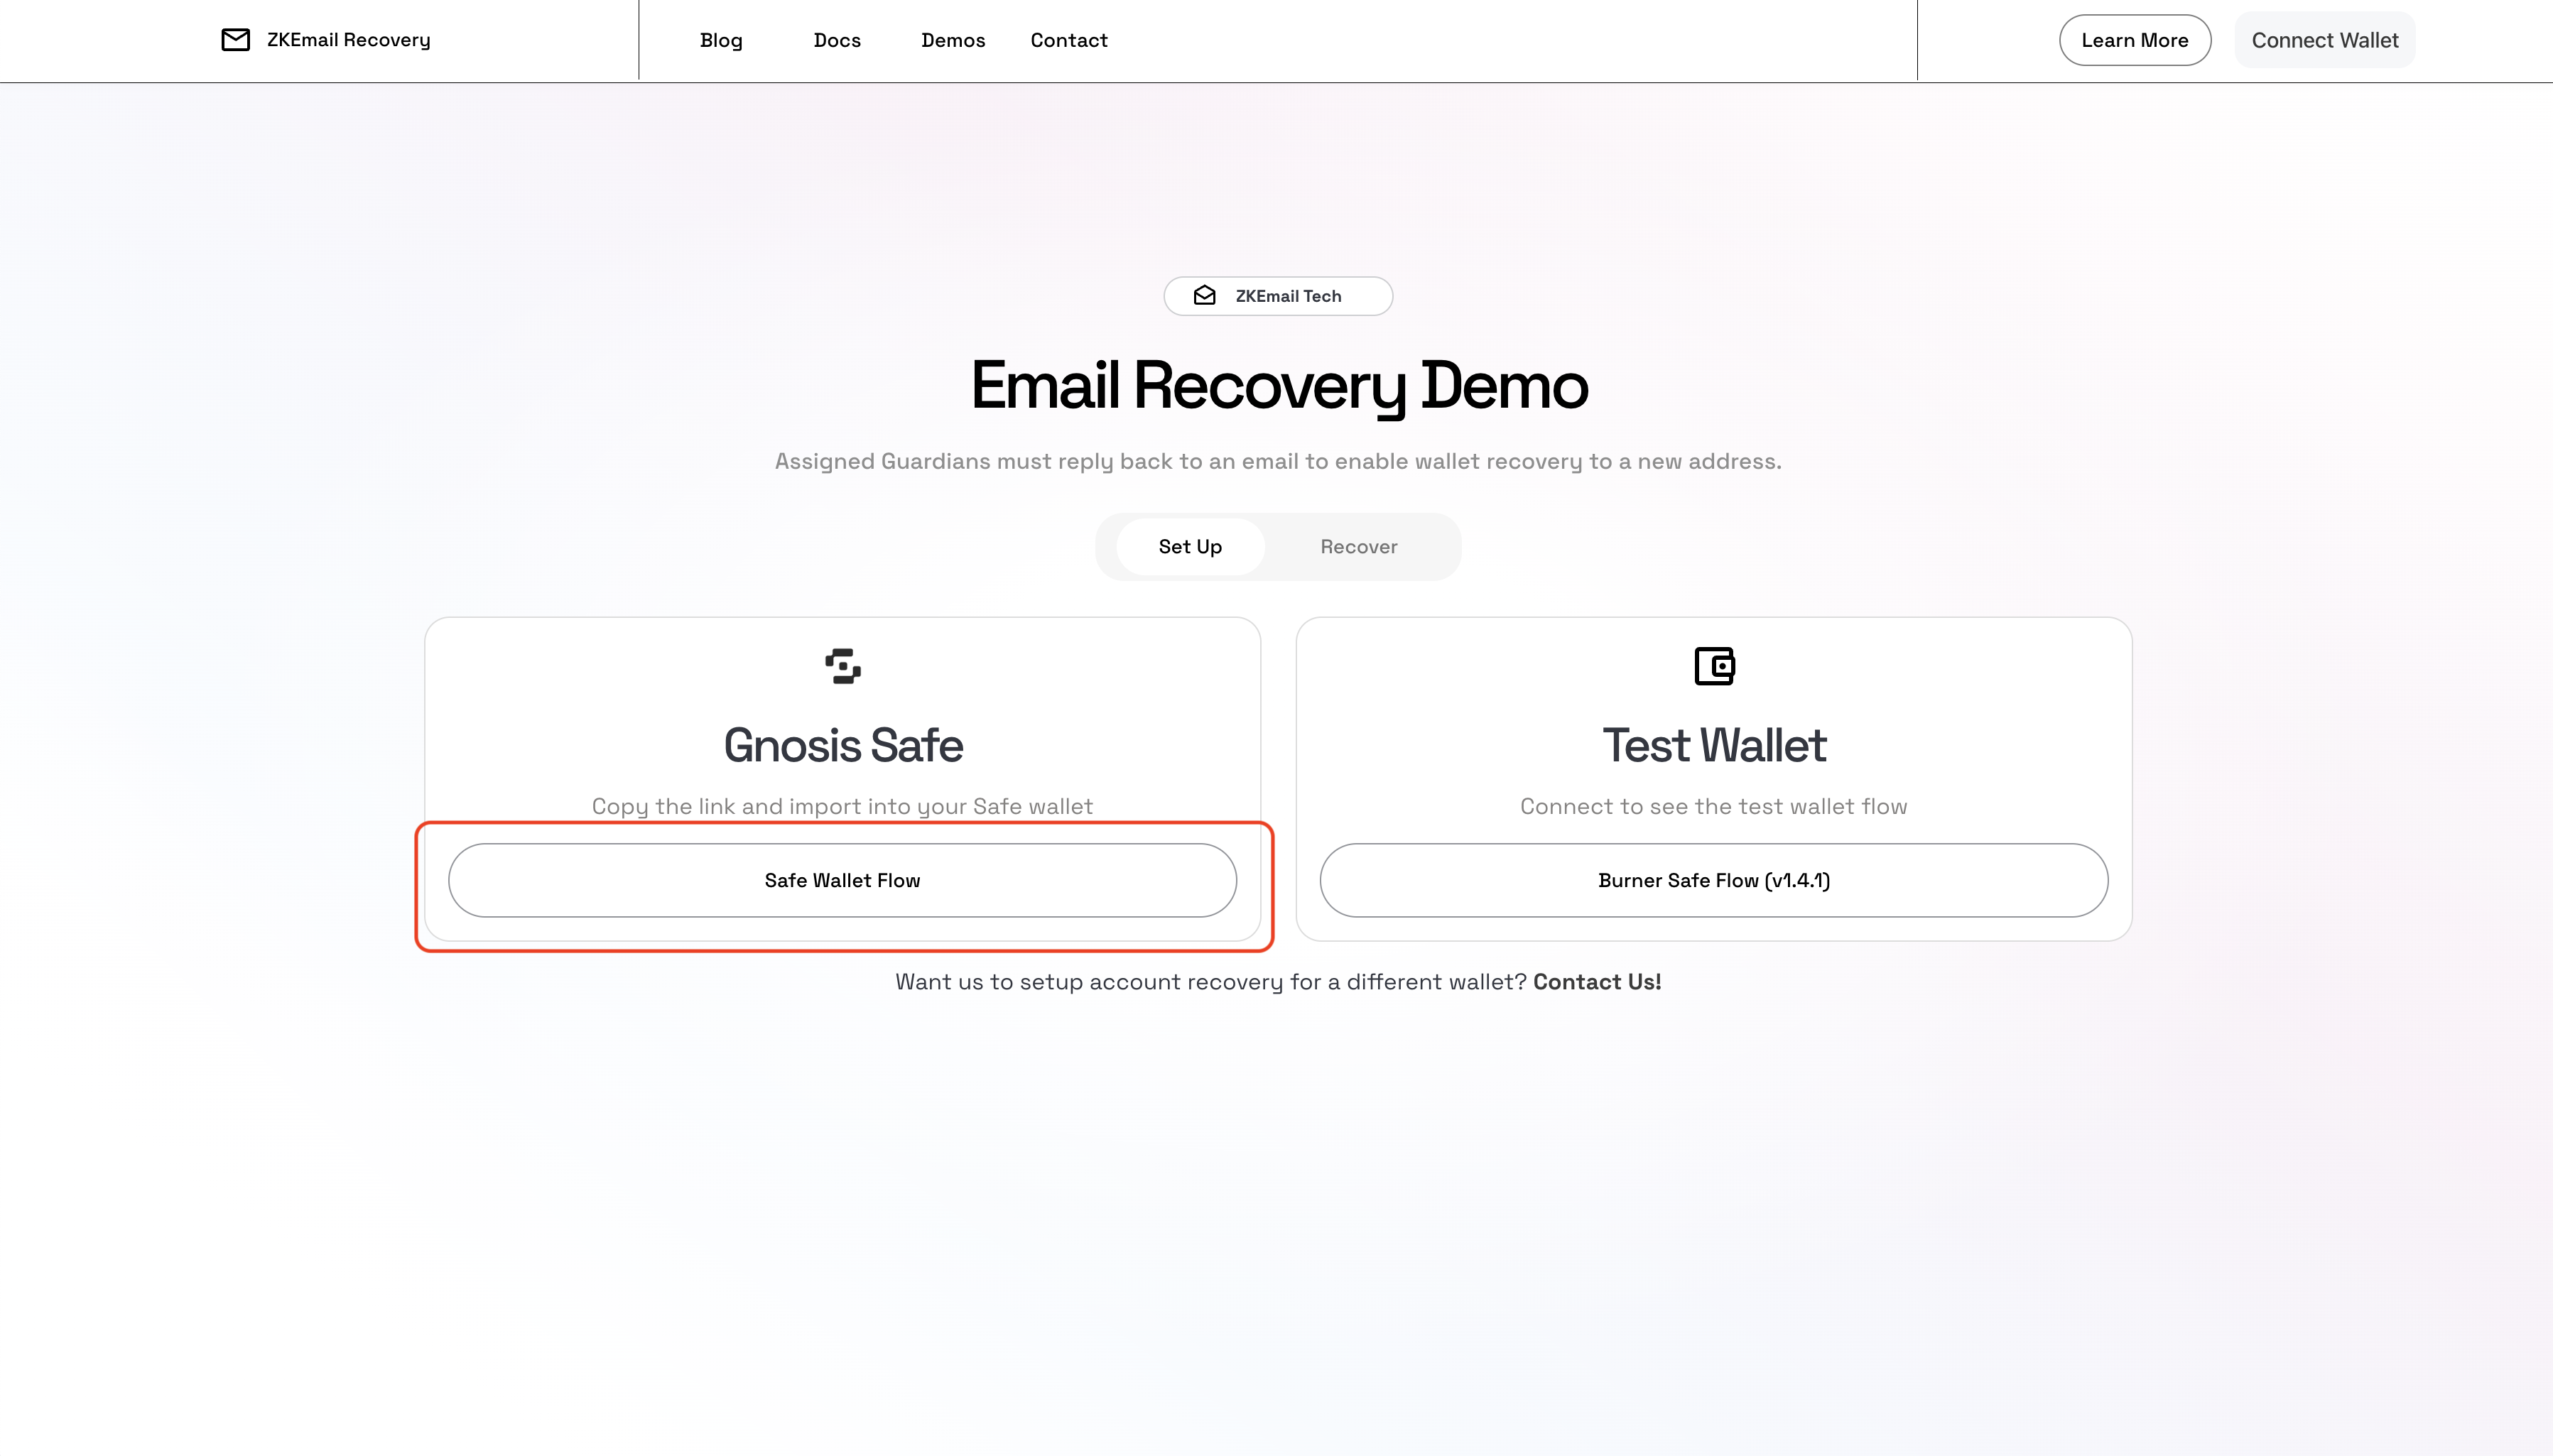Select the Set Up tab option
2553x1456 pixels.
tap(1191, 545)
